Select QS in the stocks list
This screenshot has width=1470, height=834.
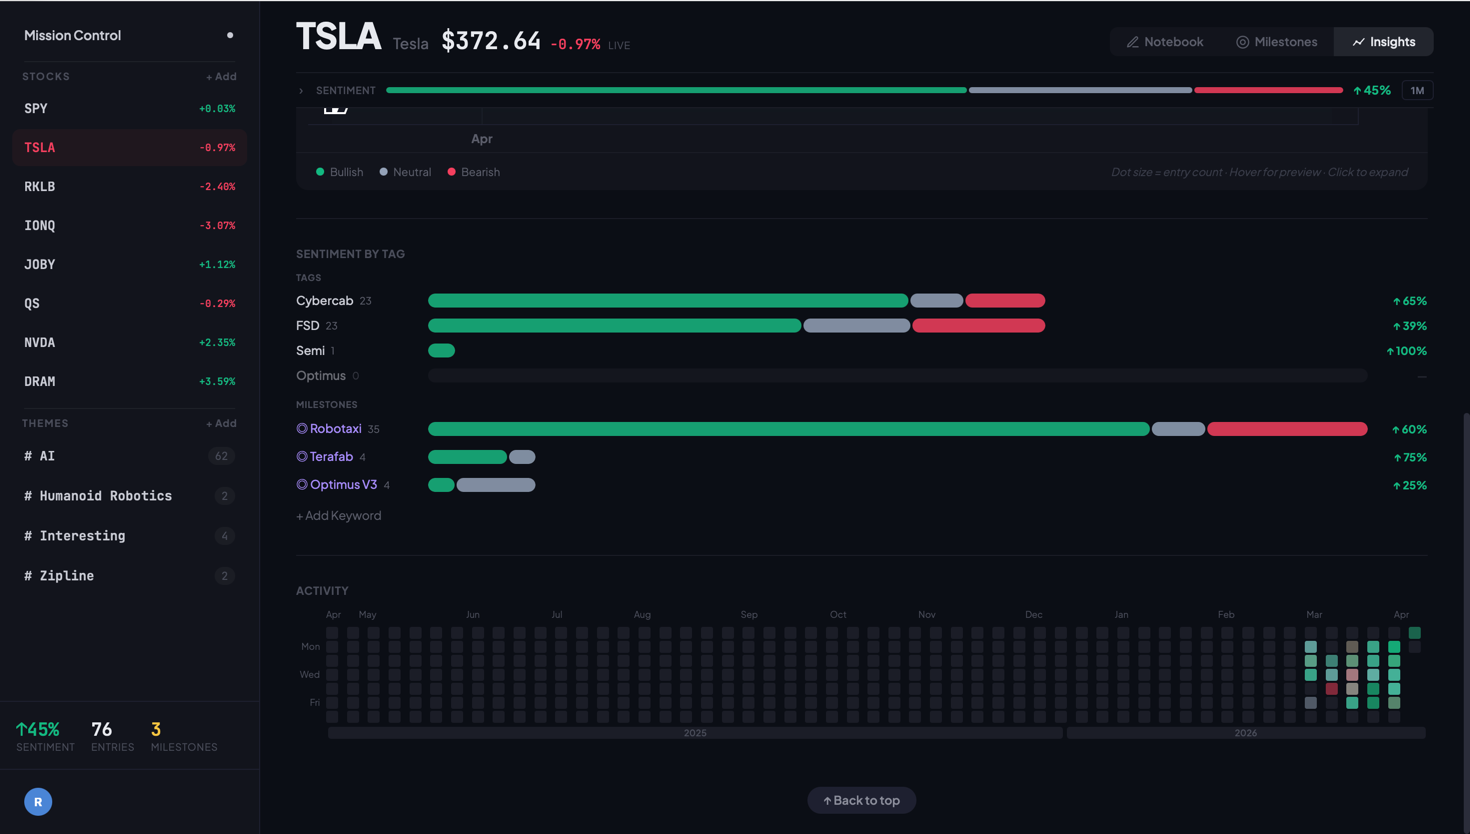click(x=130, y=303)
